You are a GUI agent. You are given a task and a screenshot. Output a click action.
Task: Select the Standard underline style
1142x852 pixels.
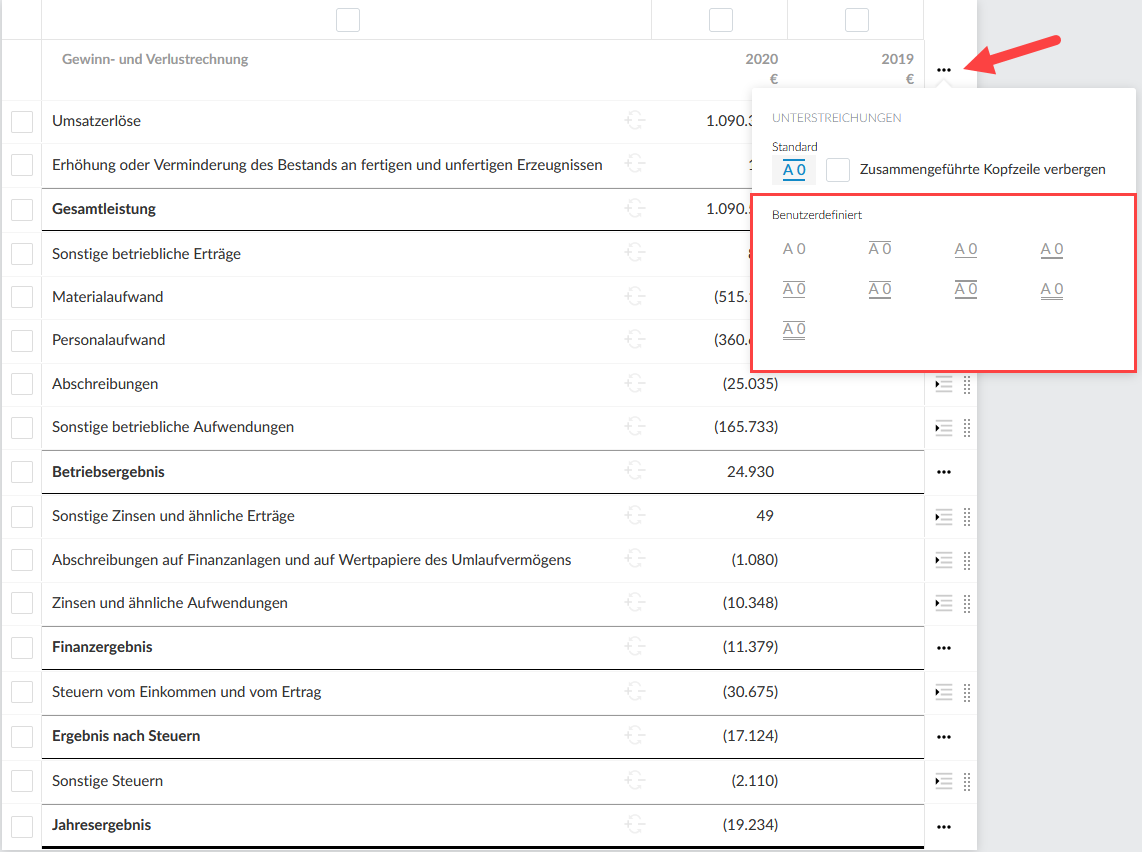[794, 170]
